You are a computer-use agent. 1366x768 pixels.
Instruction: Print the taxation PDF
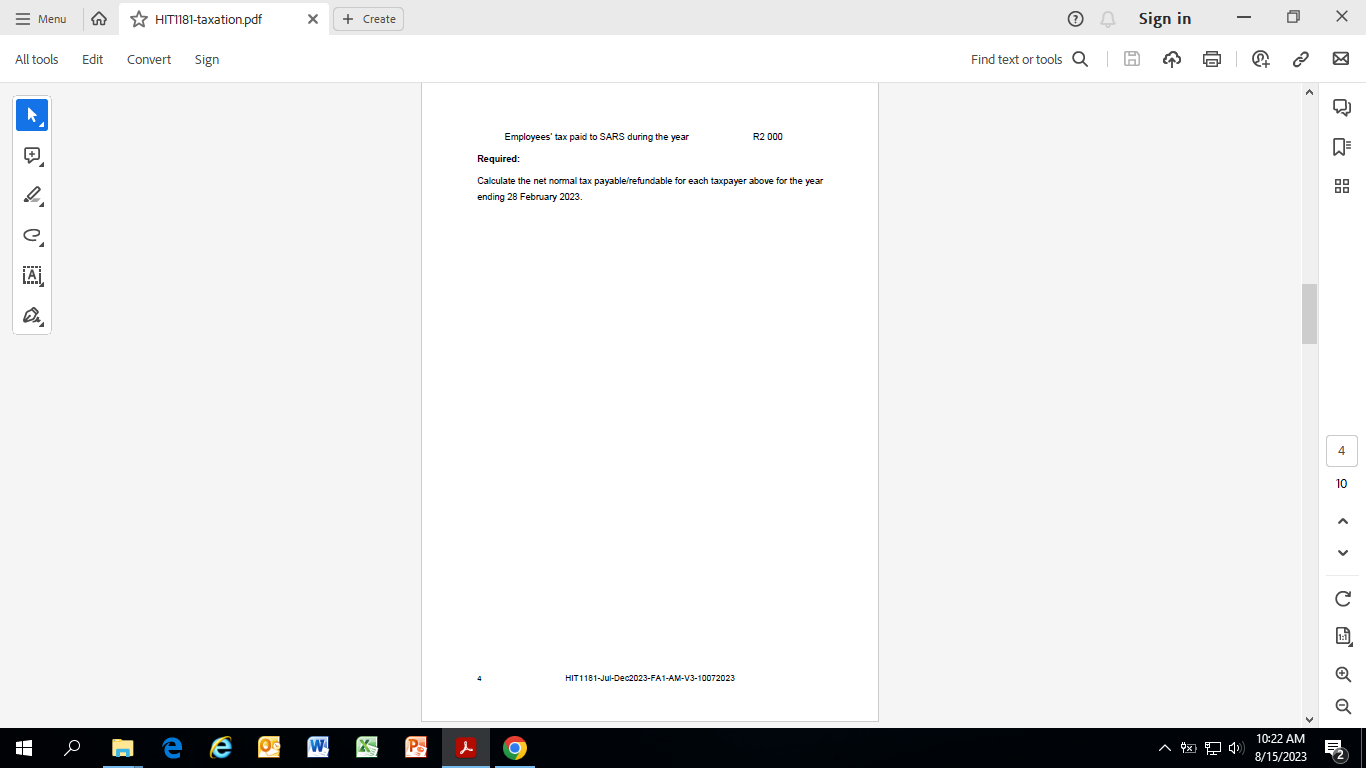(x=1211, y=59)
